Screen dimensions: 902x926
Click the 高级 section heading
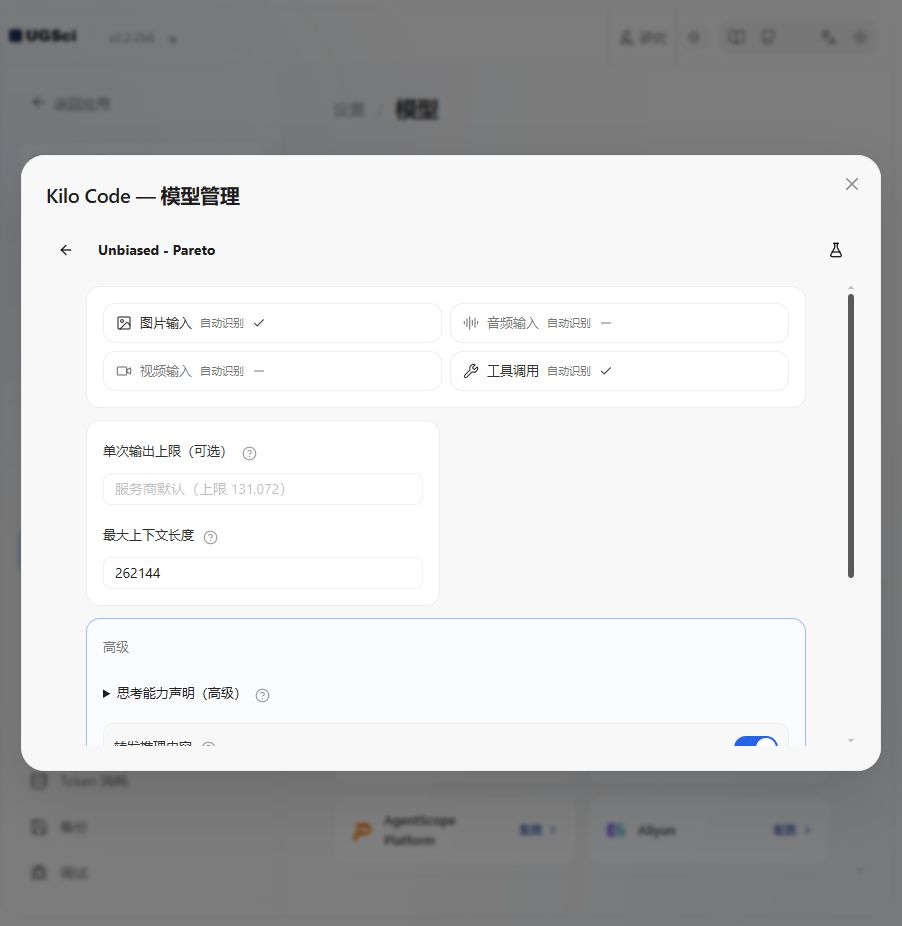[x=116, y=647]
